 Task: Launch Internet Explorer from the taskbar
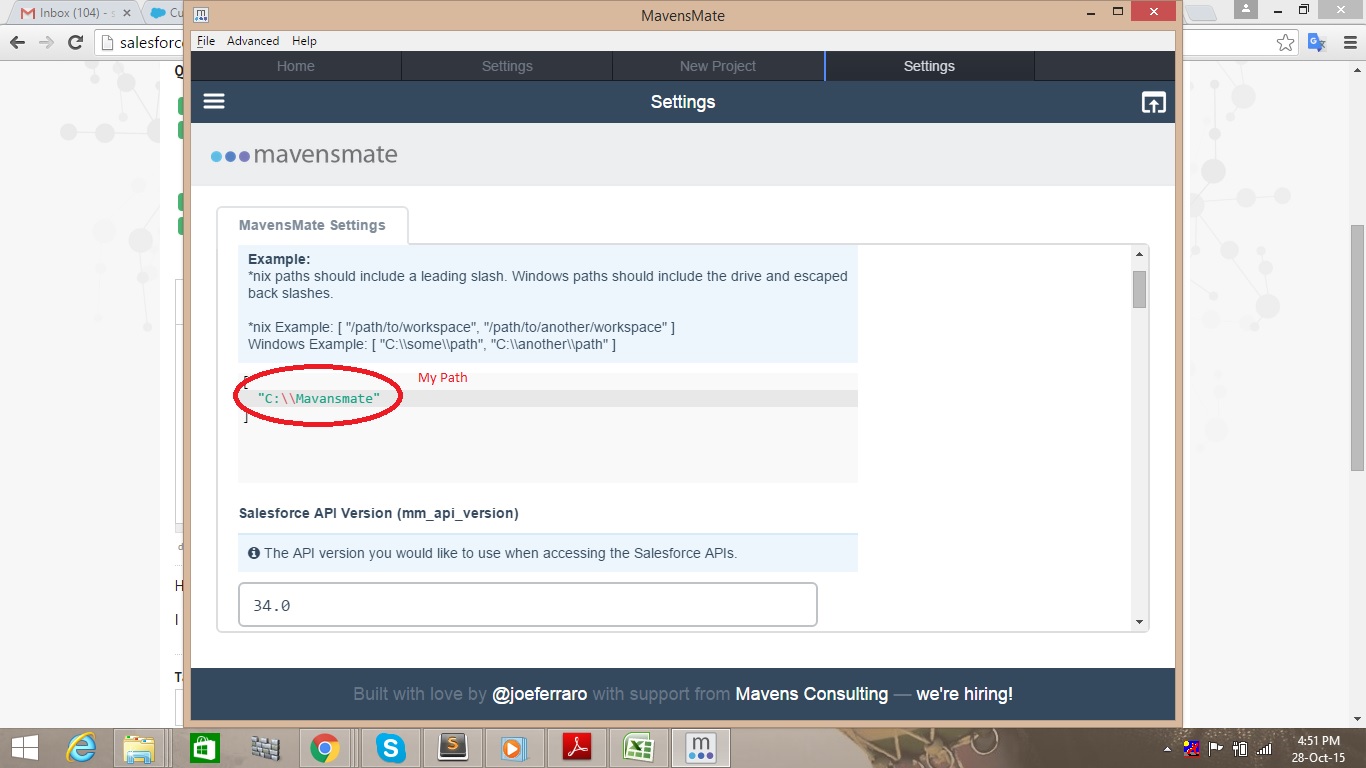[x=81, y=748]
